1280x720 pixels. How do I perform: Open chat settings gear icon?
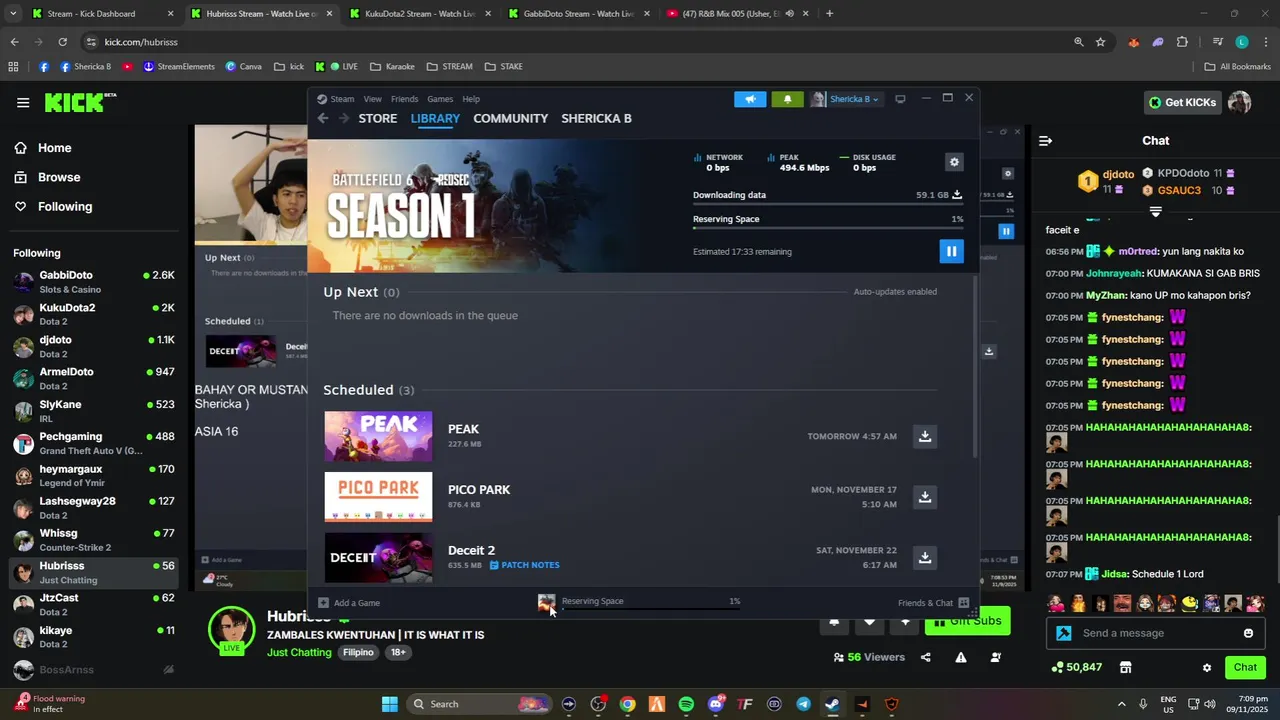click(x=1207, y=667)
